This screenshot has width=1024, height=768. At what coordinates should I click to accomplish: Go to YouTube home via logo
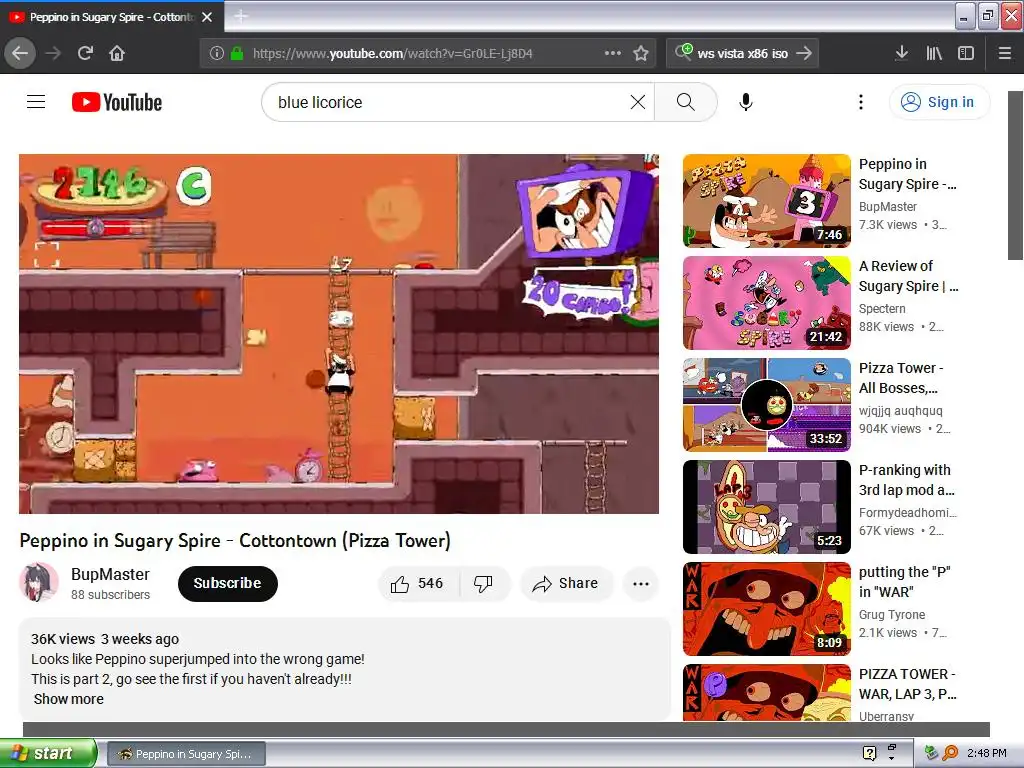(117, 102)
